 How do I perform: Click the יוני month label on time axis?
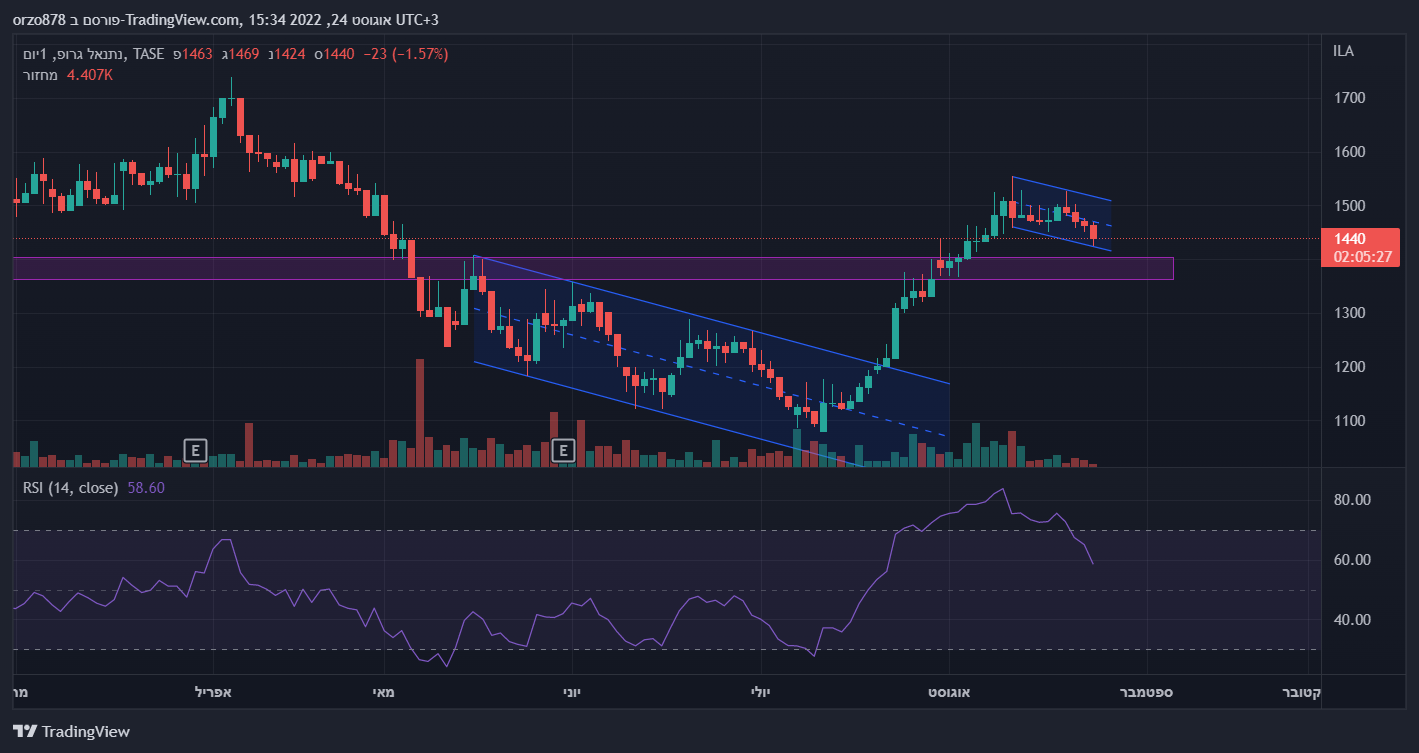(x=571, y=691)
